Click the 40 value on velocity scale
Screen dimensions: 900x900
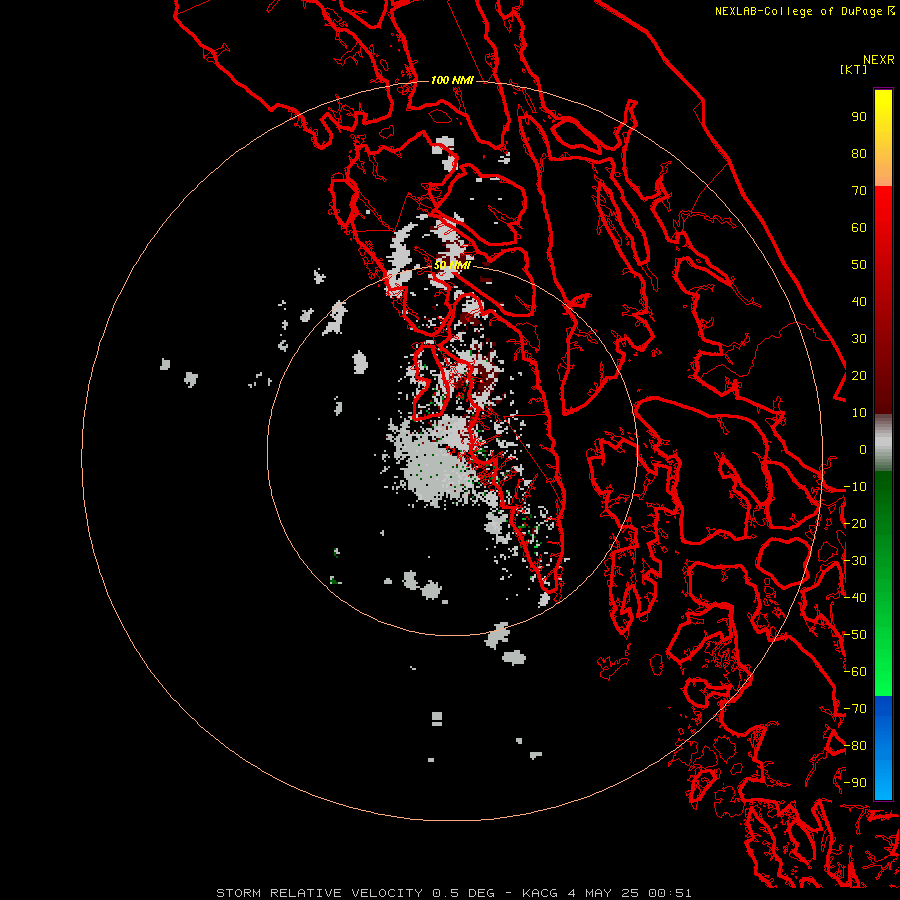[859, 302]
